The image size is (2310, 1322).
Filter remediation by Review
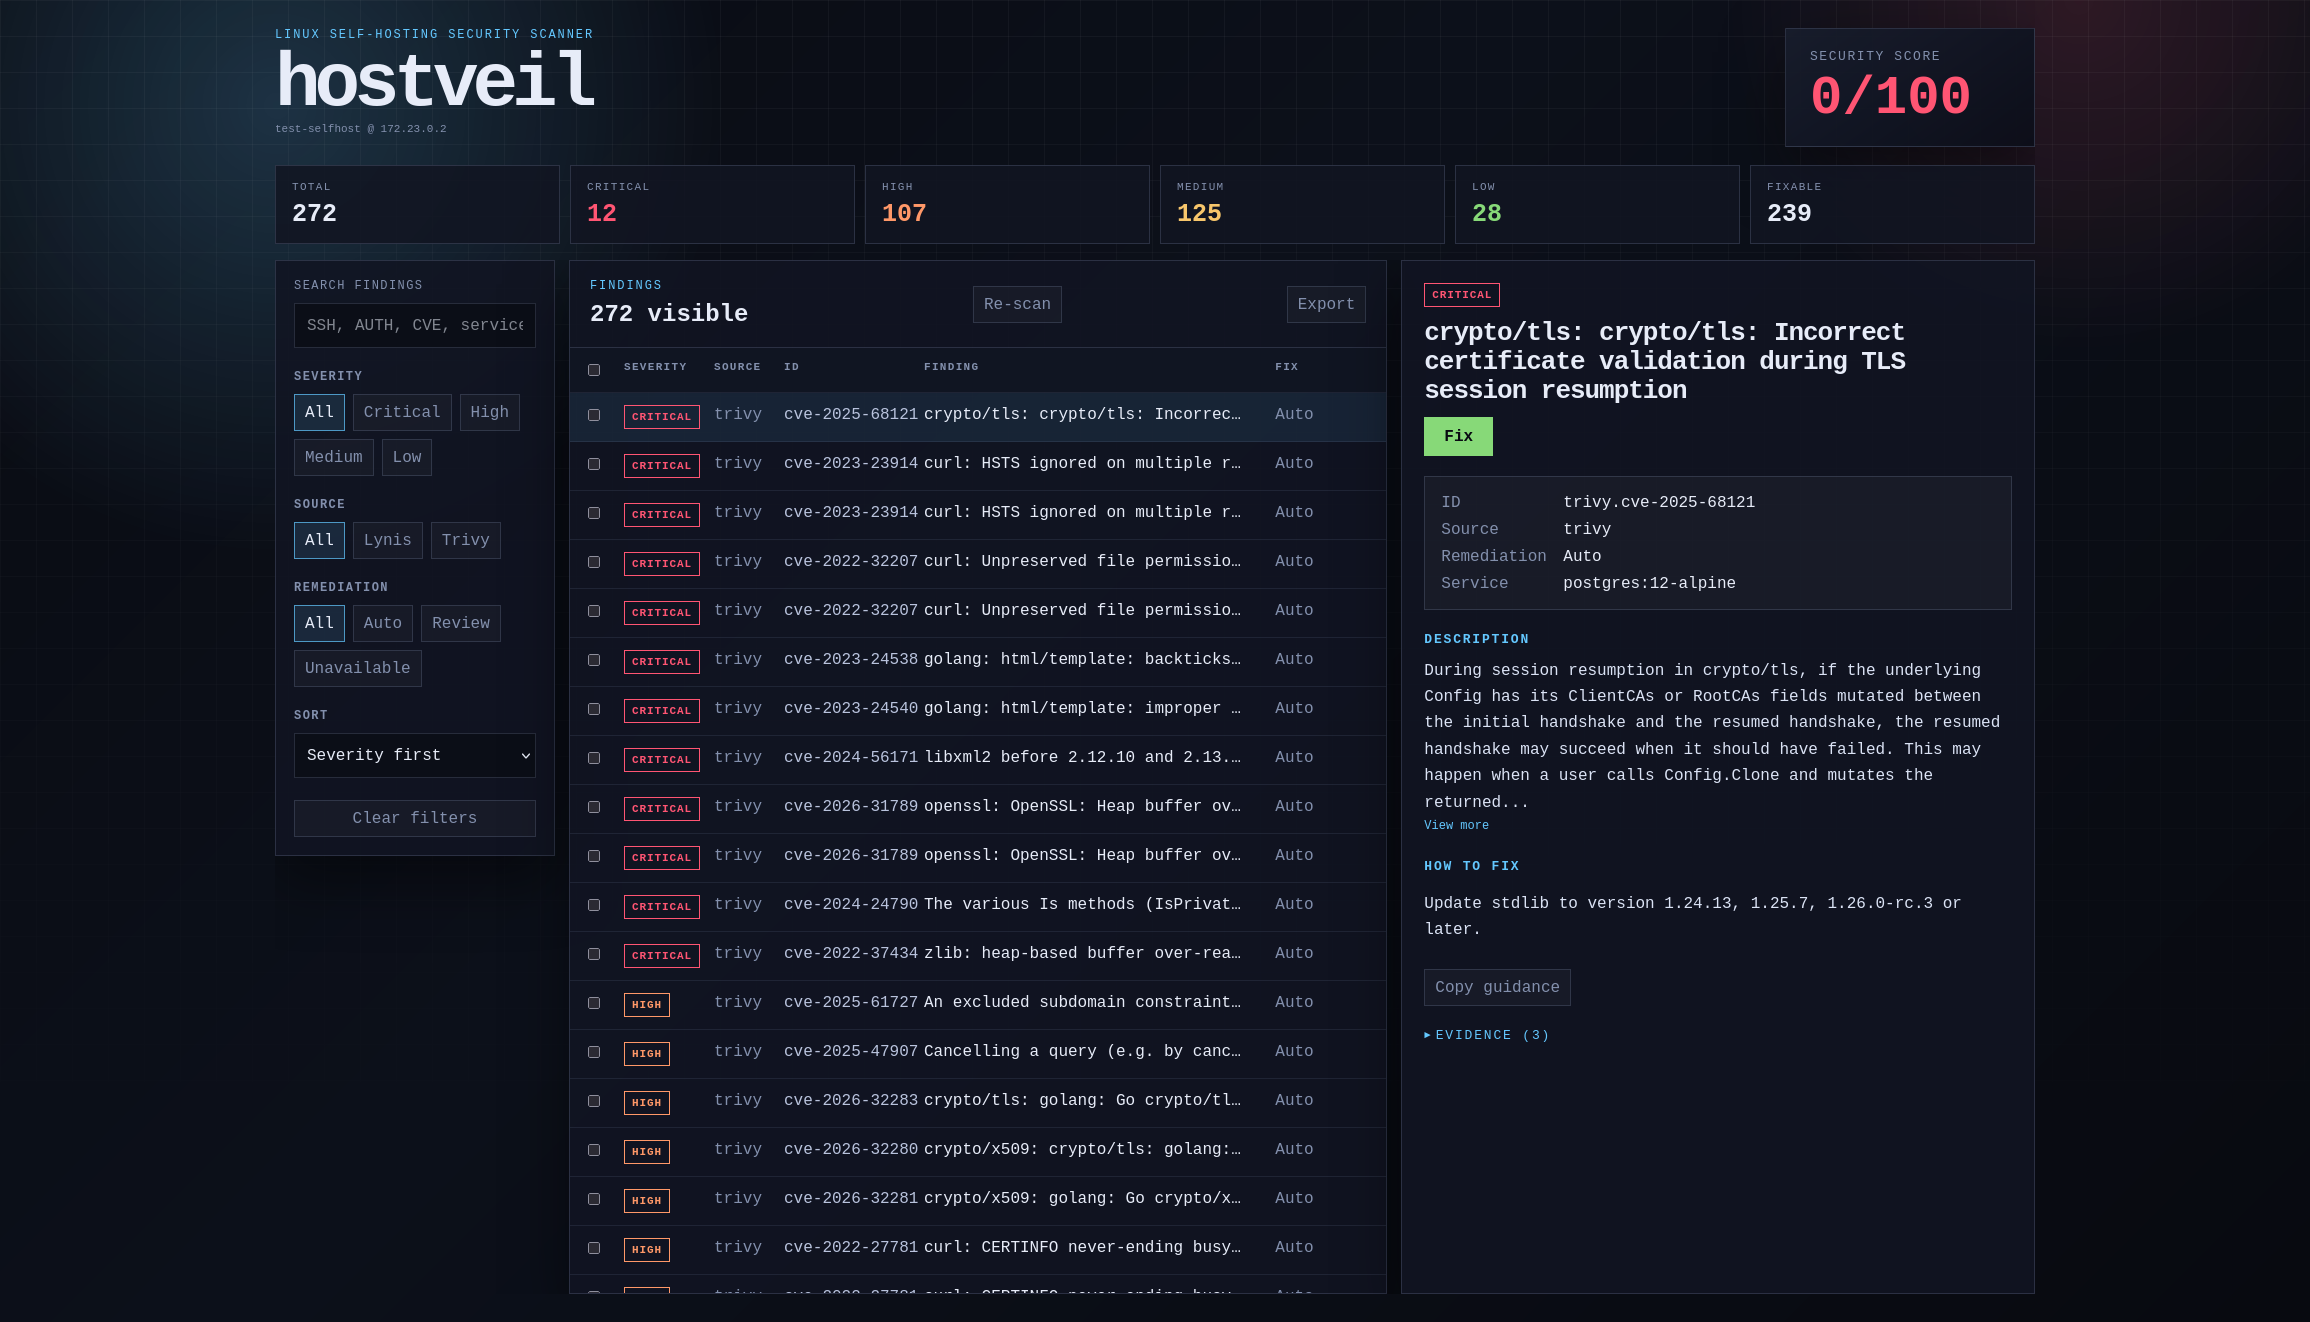461,623
